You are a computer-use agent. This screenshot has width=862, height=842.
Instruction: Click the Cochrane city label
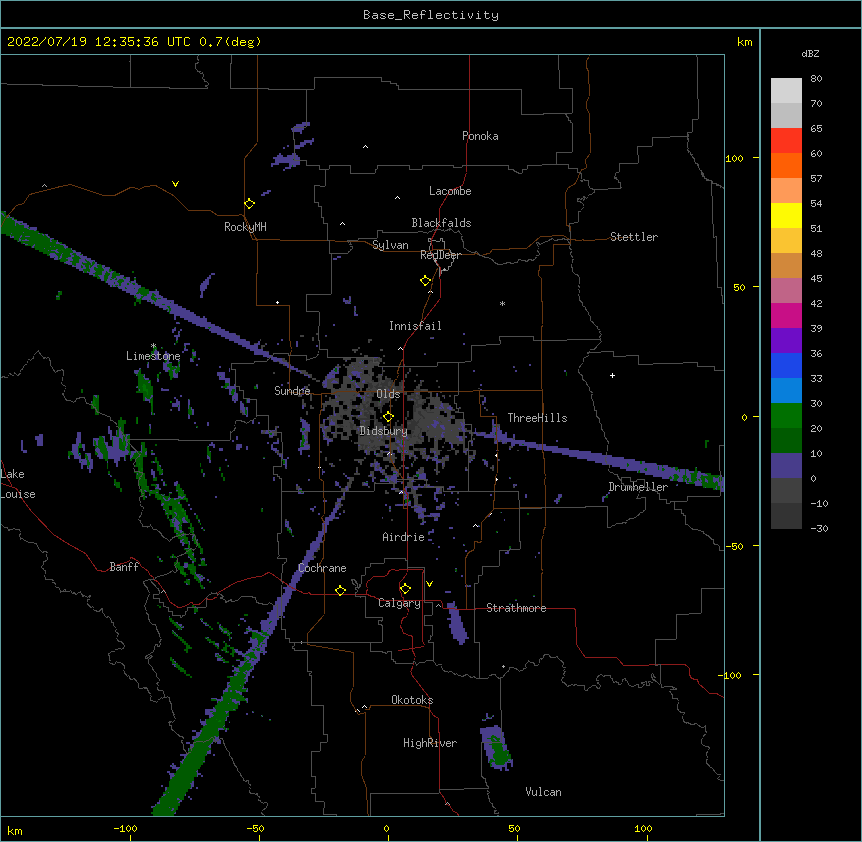(322, 568)
